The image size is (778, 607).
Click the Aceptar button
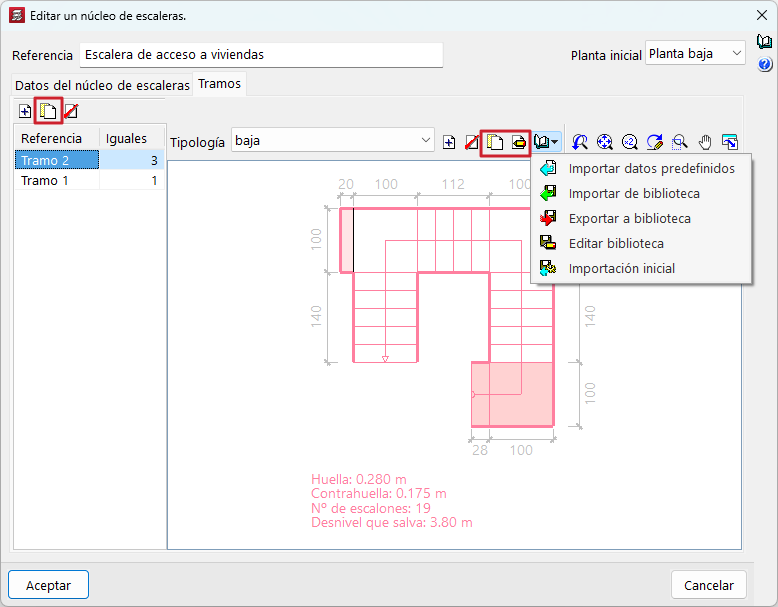[x=49, y=585]
